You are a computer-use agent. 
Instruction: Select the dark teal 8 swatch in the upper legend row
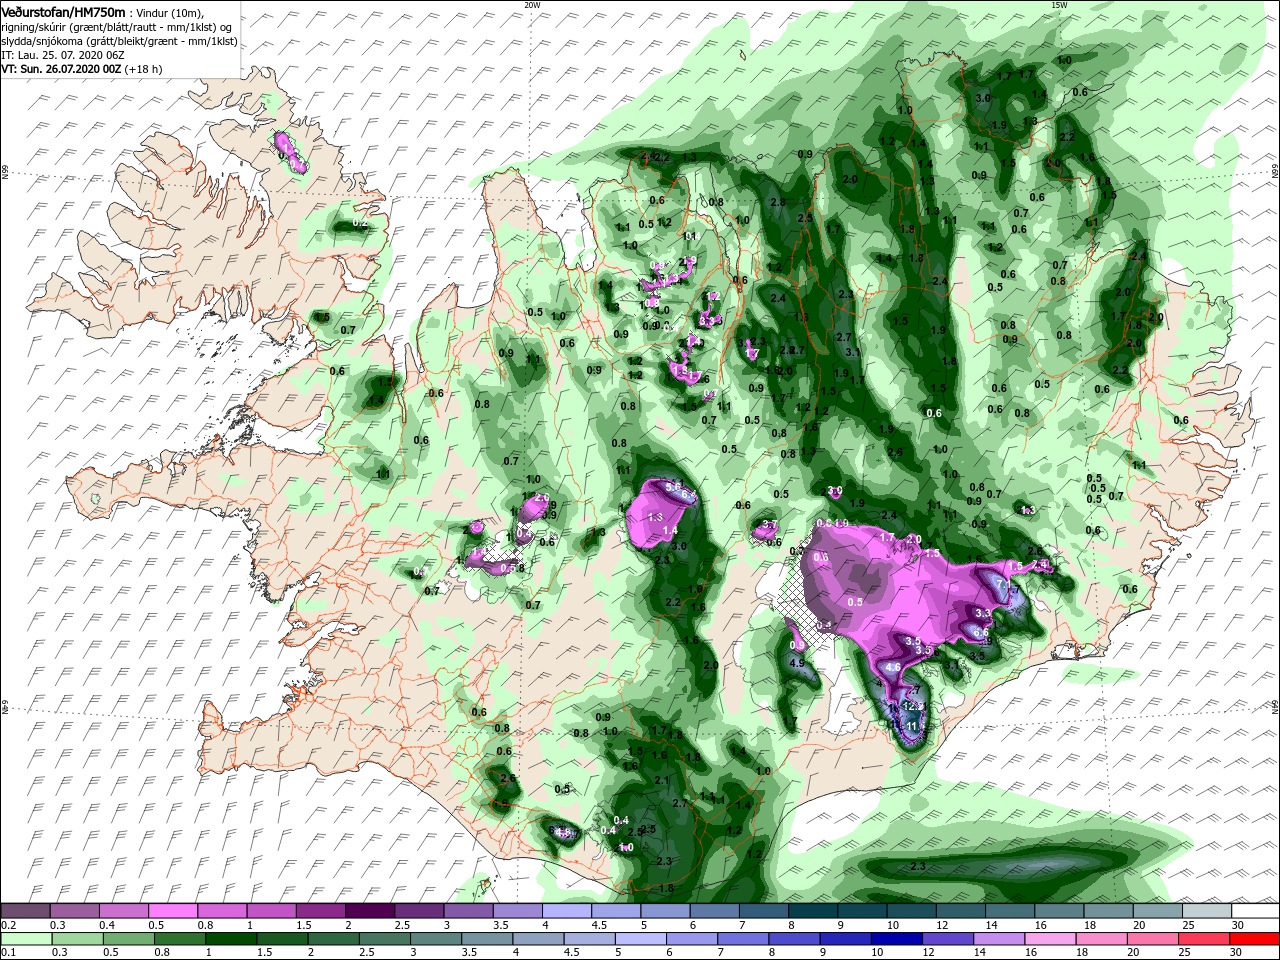coord(812,911)
